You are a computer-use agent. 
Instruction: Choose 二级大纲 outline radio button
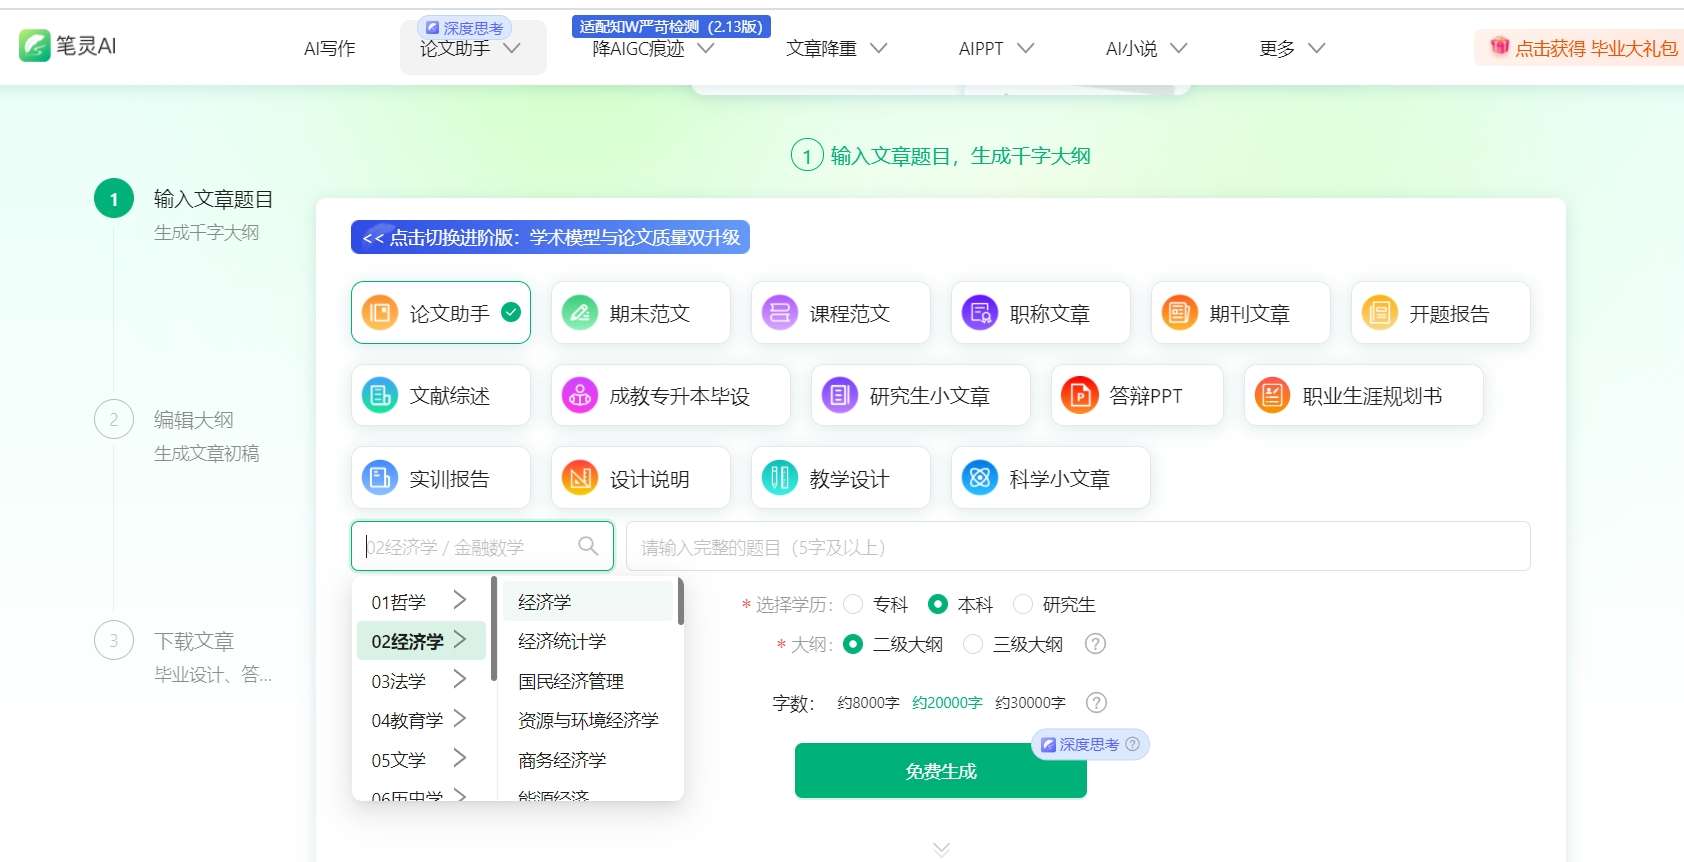point(853,644)
